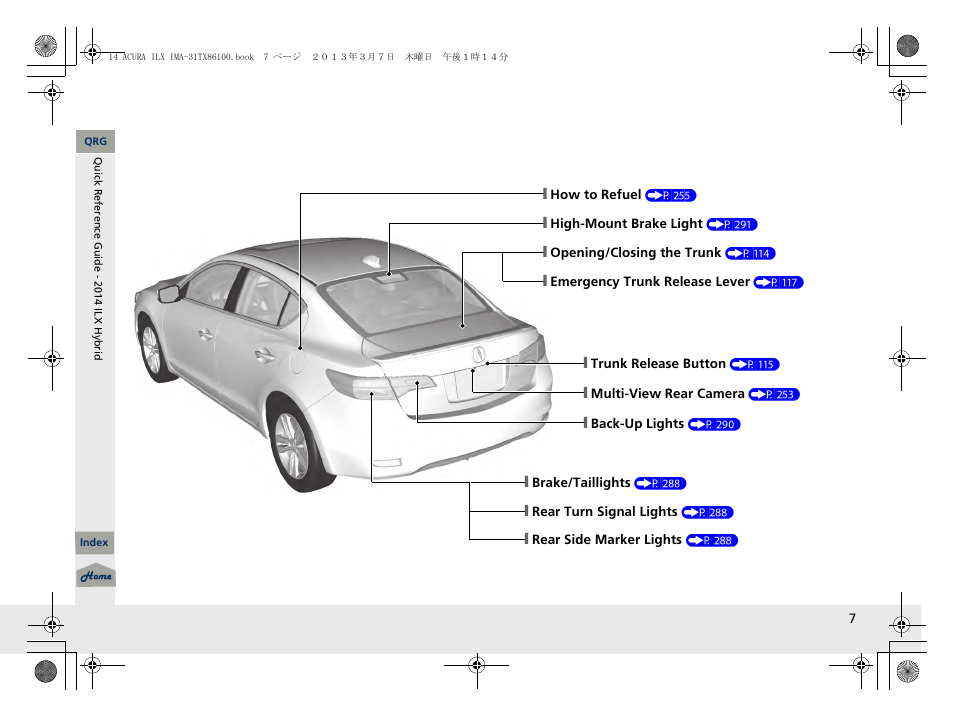Select 'Rear Turn Signal Lights' label

tap(604, 512)
